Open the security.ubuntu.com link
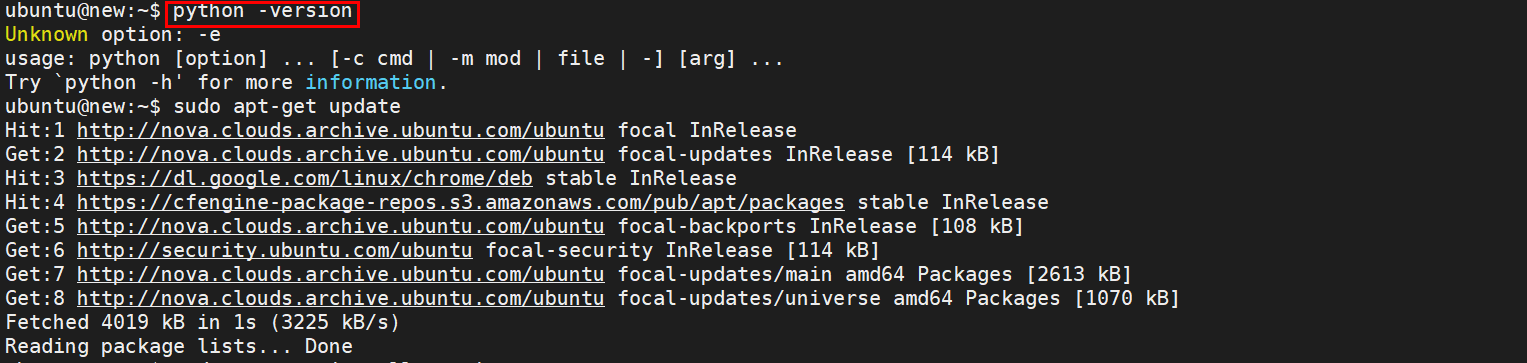The height and width of the screenshot is (363, 1527). click(274, 250)
